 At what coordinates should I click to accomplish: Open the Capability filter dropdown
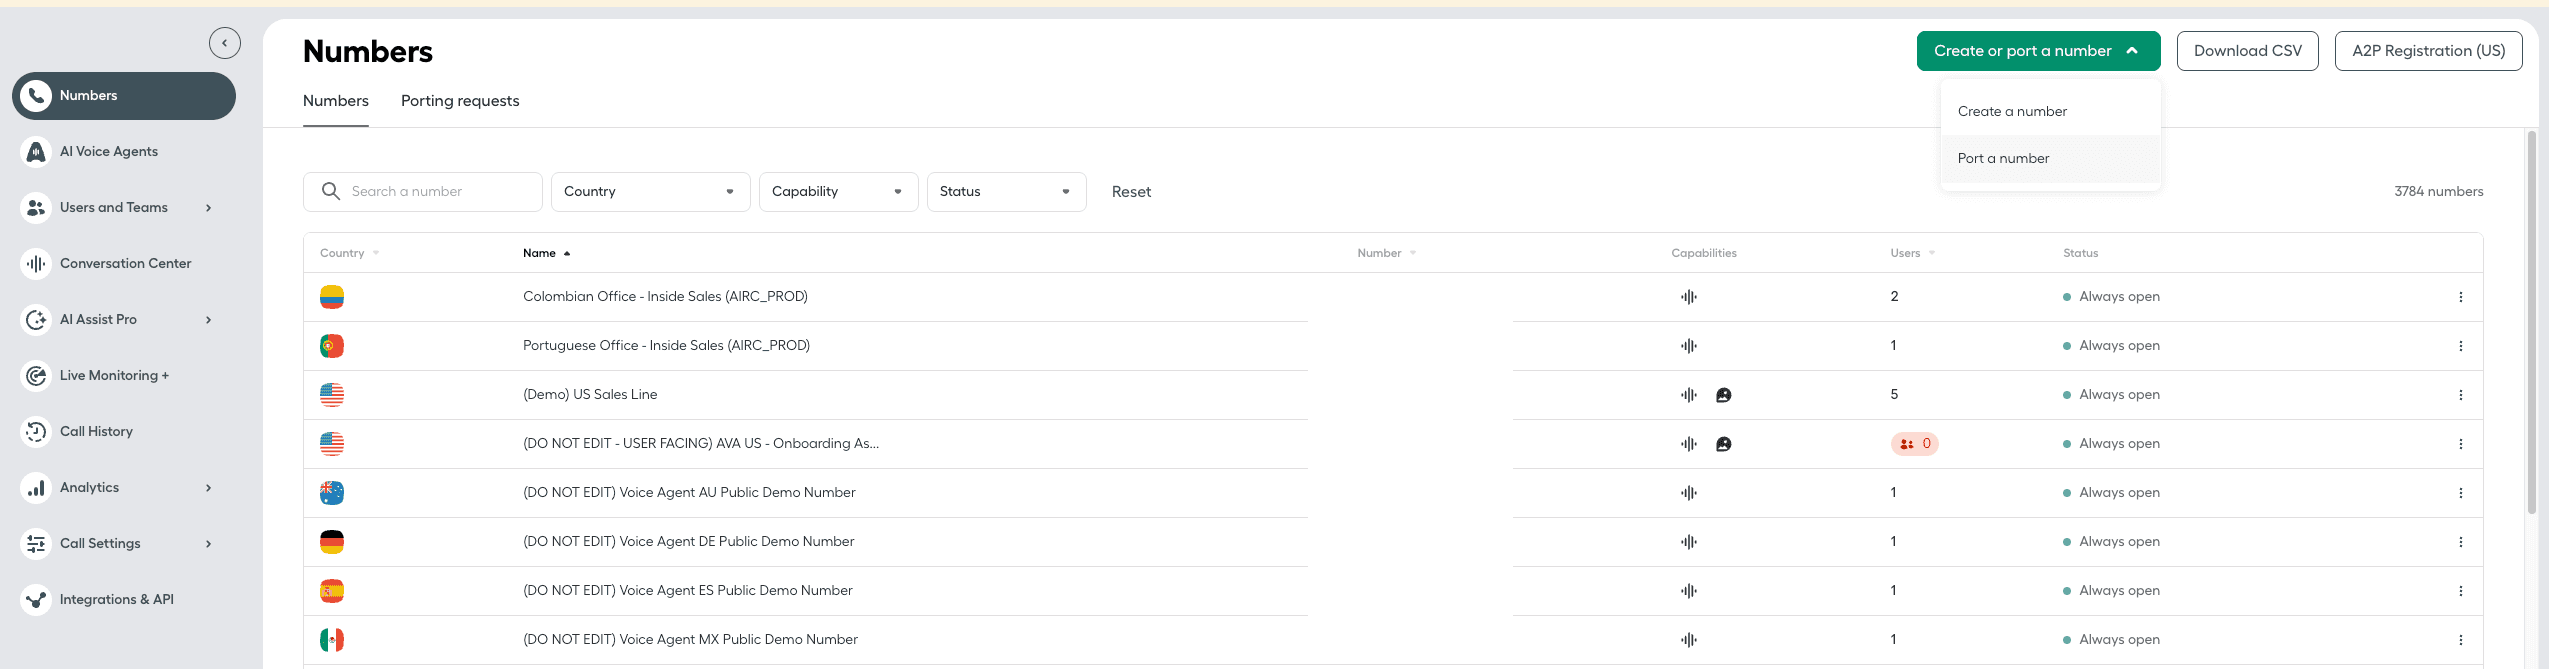[x=838, y=192]
